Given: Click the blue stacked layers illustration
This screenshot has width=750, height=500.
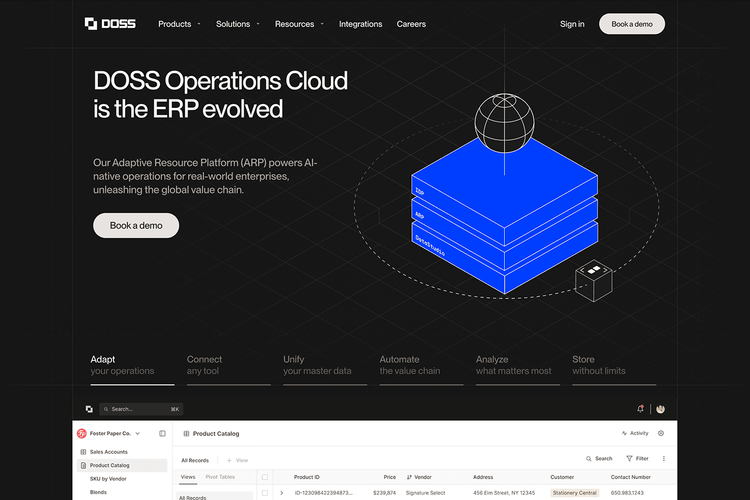Looking at the screenshot, I should click(x=504, y=215).
